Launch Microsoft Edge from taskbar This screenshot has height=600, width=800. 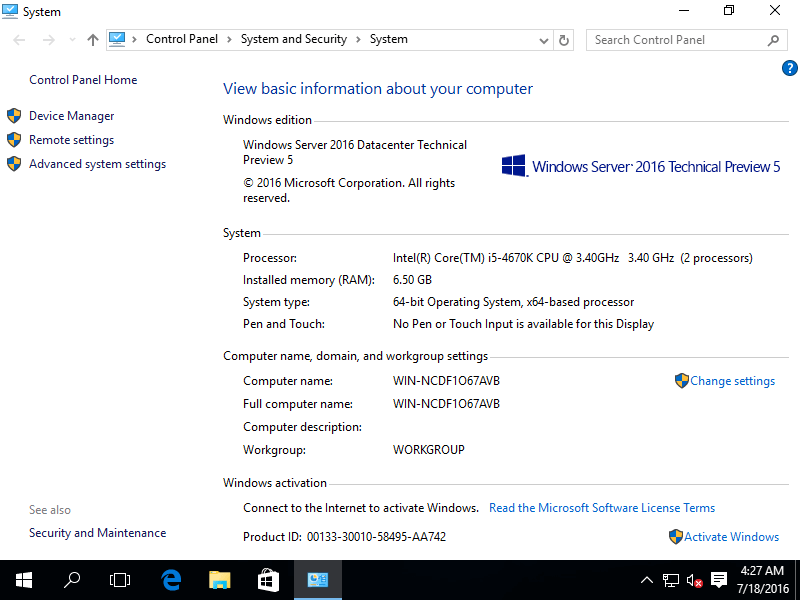(171, 579)
